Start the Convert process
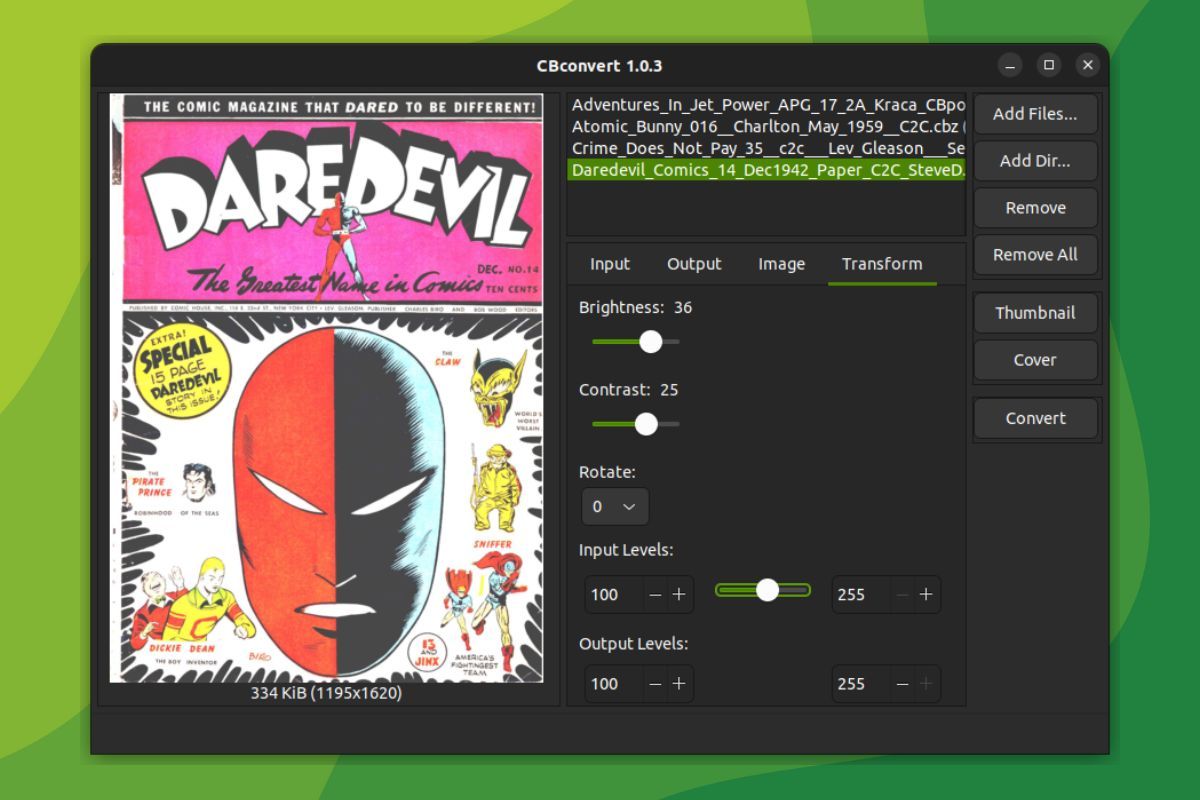 click(x=1035, y=418)
